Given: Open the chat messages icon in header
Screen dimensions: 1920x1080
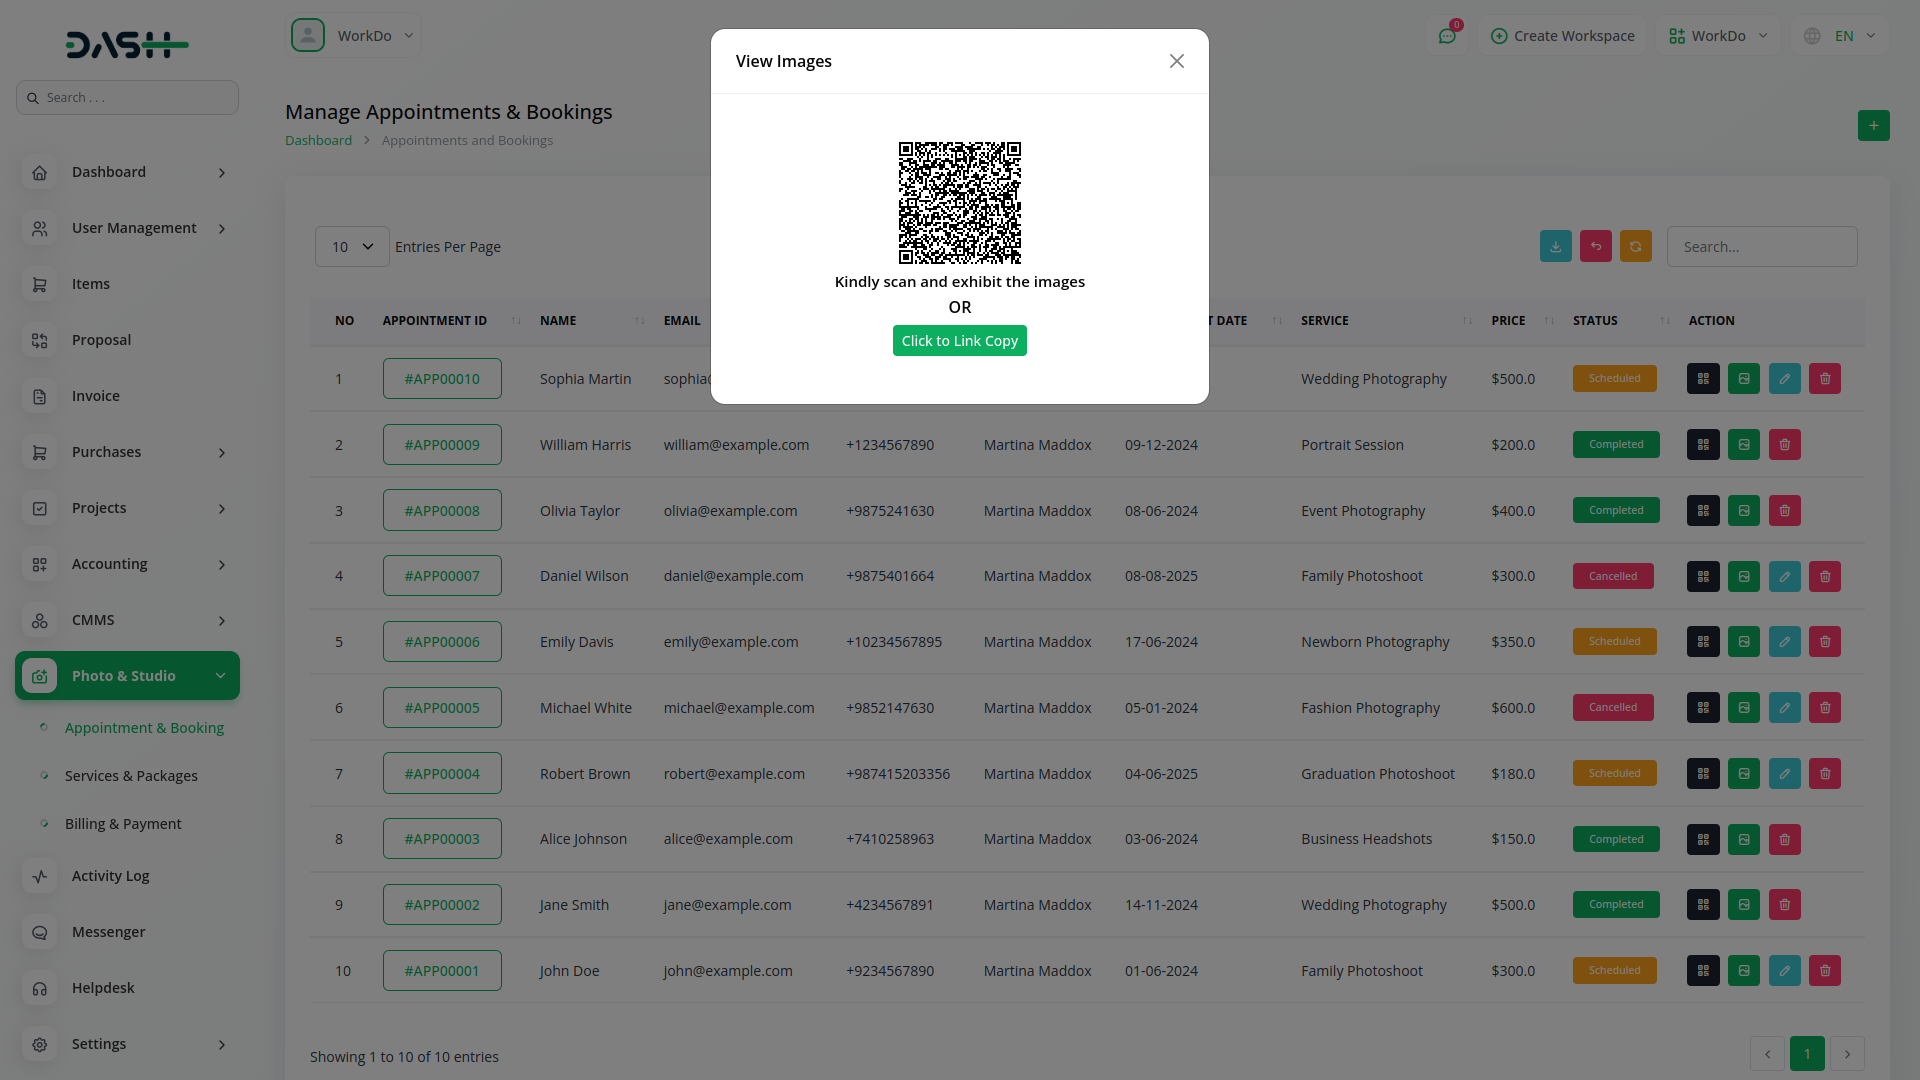Looking at the screenshot, I should (1447, 36).
